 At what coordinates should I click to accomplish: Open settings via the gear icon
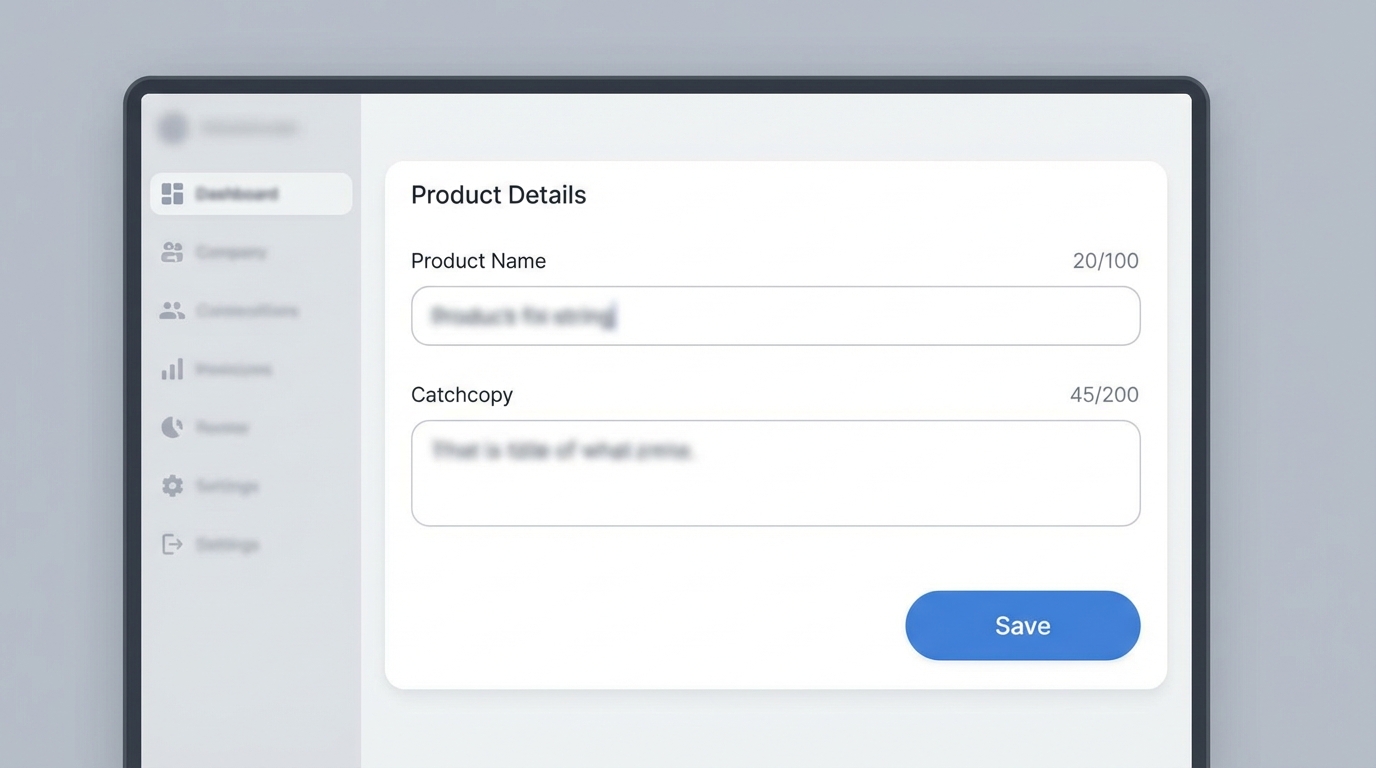pyautogui.click(x=172, y=486)
